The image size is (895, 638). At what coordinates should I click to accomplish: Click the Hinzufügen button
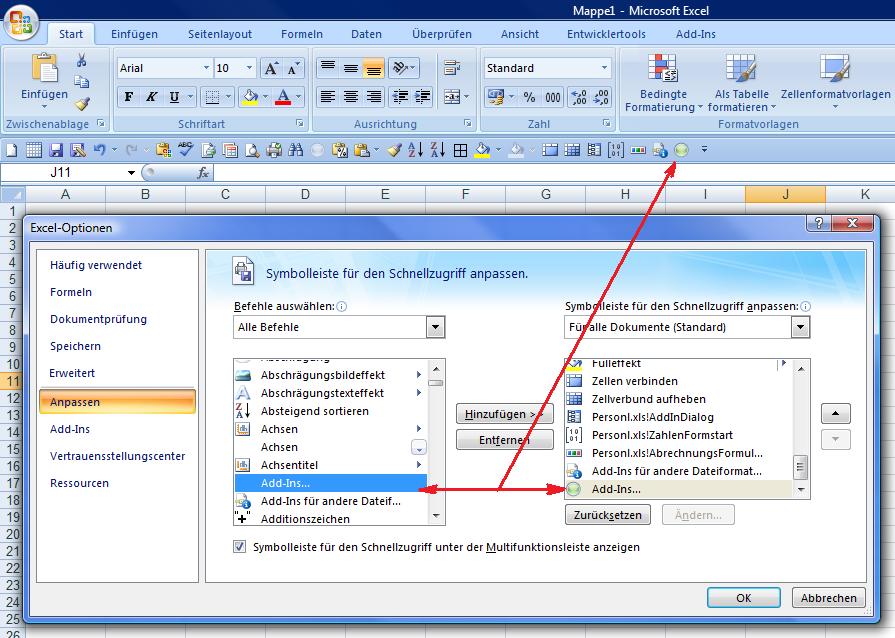tap(504, 413)
